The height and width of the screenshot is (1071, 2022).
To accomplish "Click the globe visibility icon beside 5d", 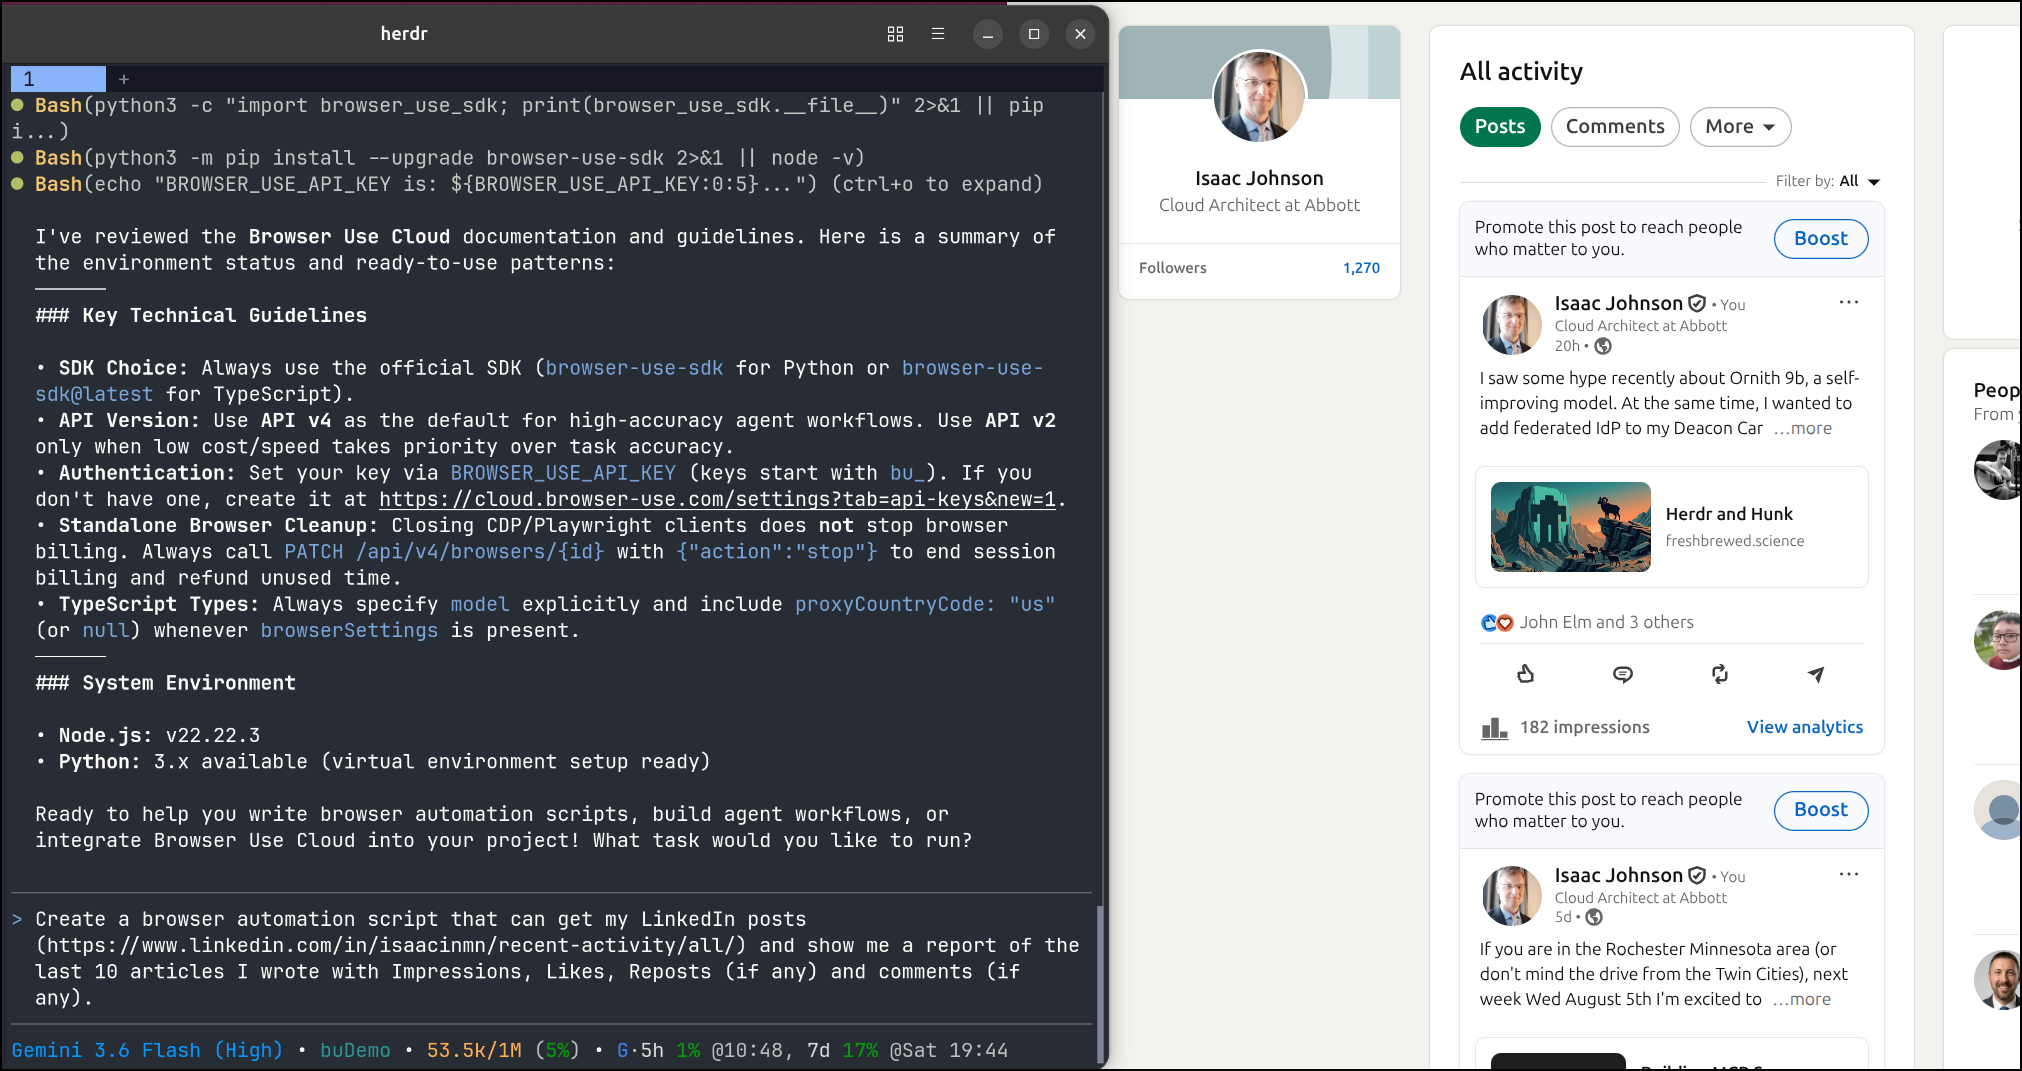I will pyautogui.click(x=1594, y=917).
